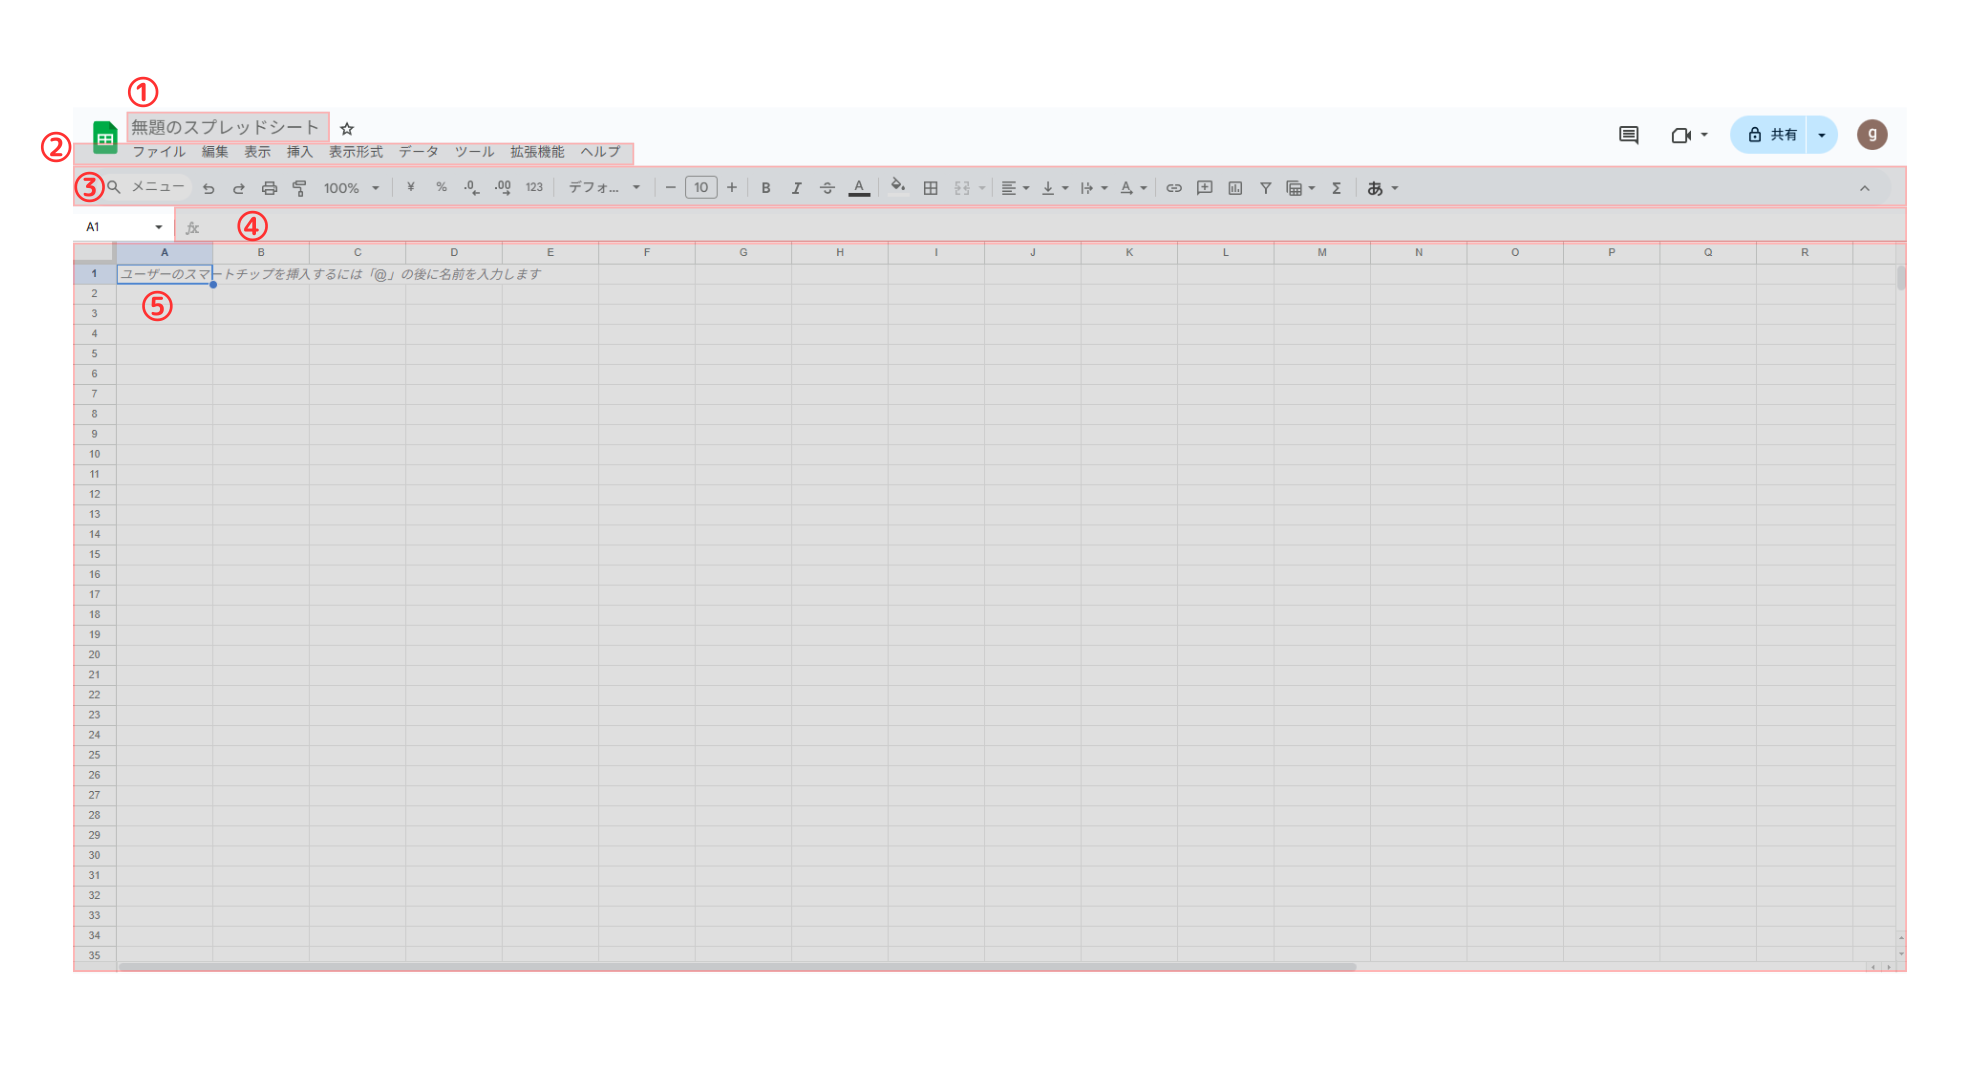The height and width of the screenshot is (1080, 1980).
Task: Click the spreadsheet title 無題のスプレッドシート
Action: (225, 127)
